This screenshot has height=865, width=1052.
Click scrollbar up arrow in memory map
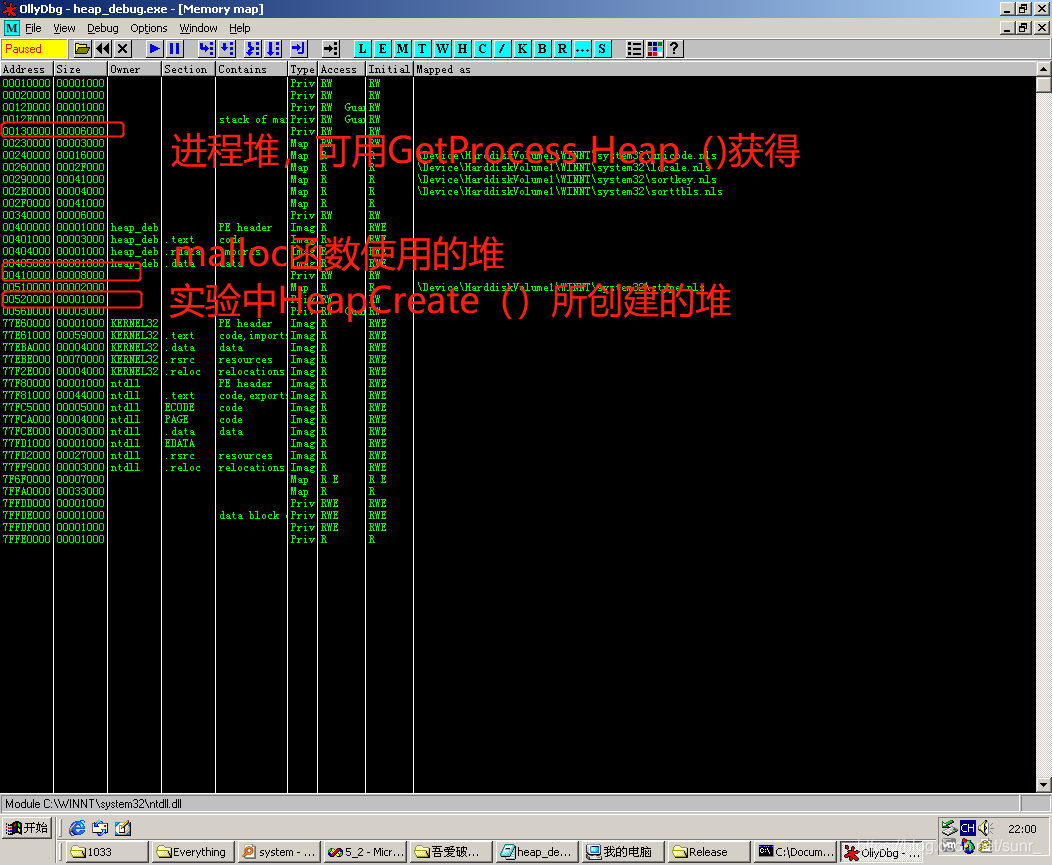tap(1043, 68)
